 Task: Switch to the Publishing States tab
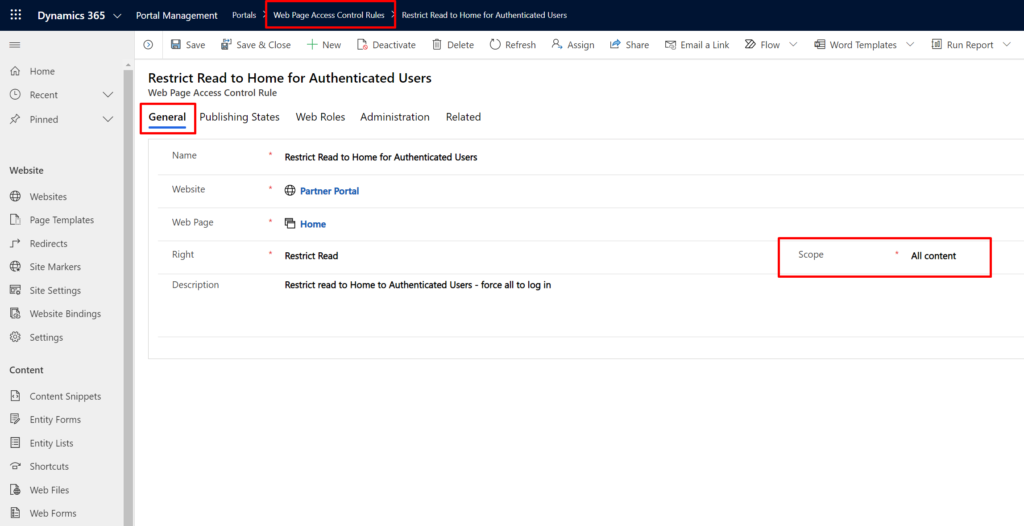click(240, 117)
